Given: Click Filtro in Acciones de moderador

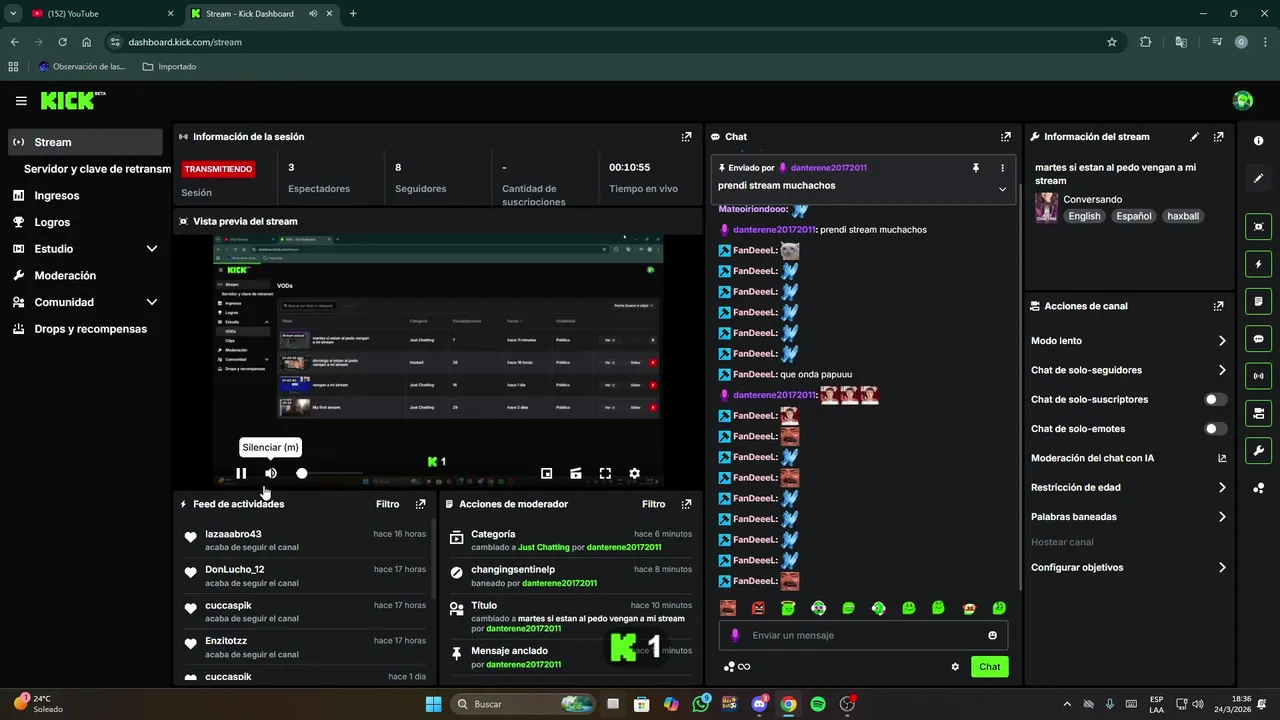Looking at the screenshot, I should pyautogui.click(x=653, y=505).
